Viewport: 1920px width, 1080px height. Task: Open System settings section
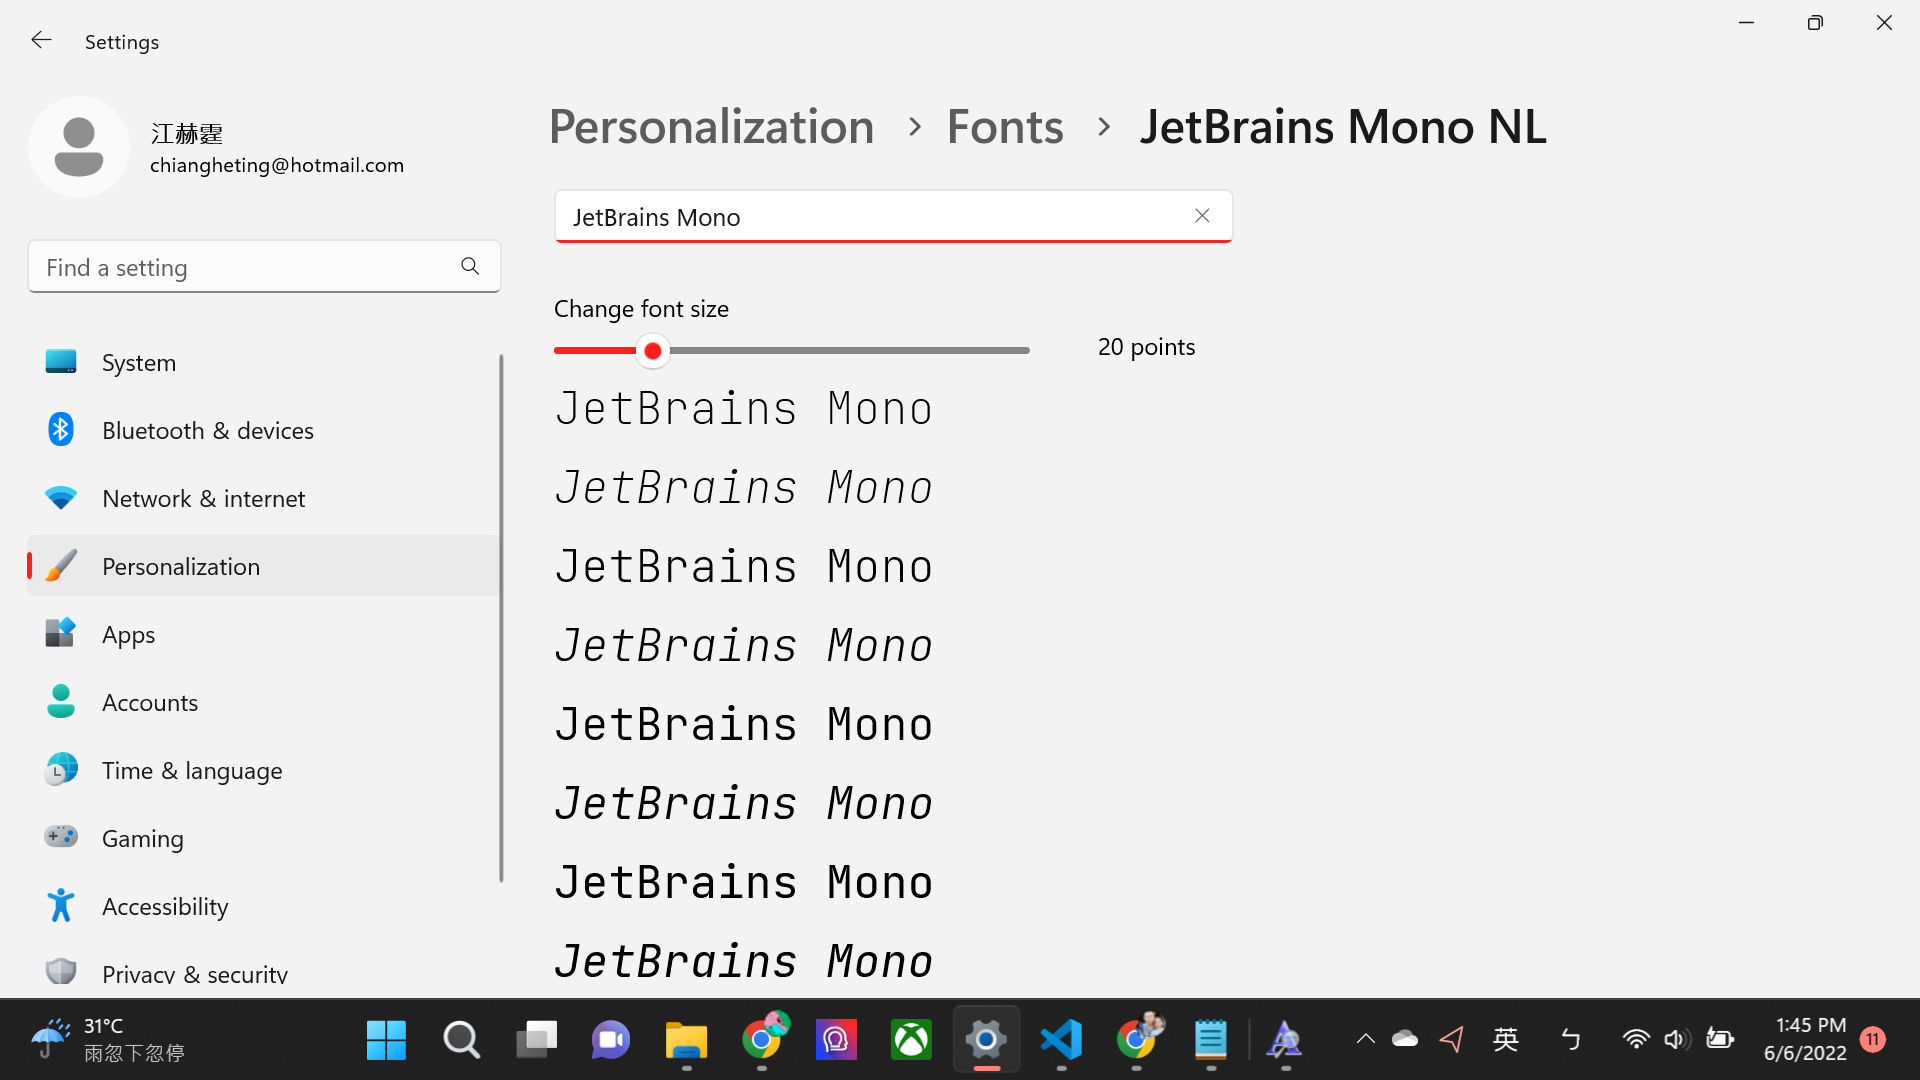[138, 363]
